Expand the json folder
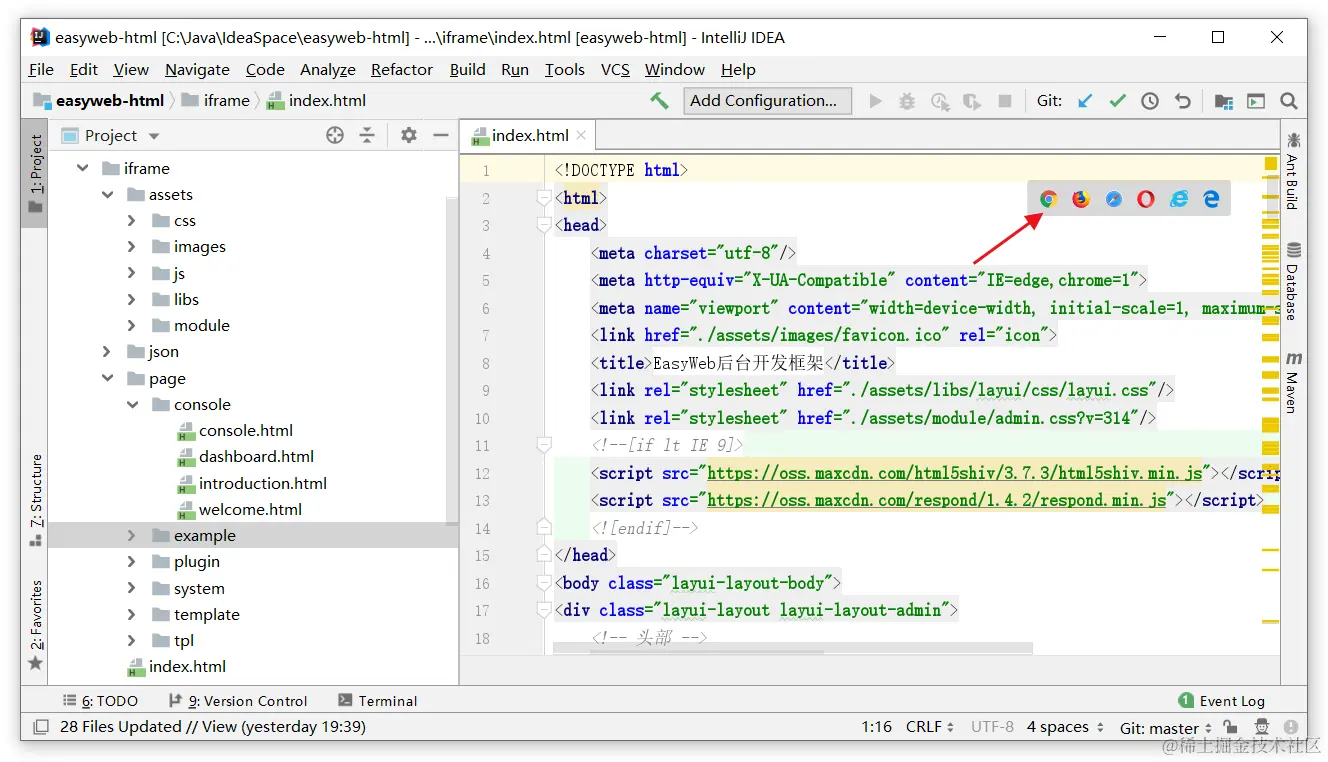Screen dimensions: 1328x762 pos(108,352)
